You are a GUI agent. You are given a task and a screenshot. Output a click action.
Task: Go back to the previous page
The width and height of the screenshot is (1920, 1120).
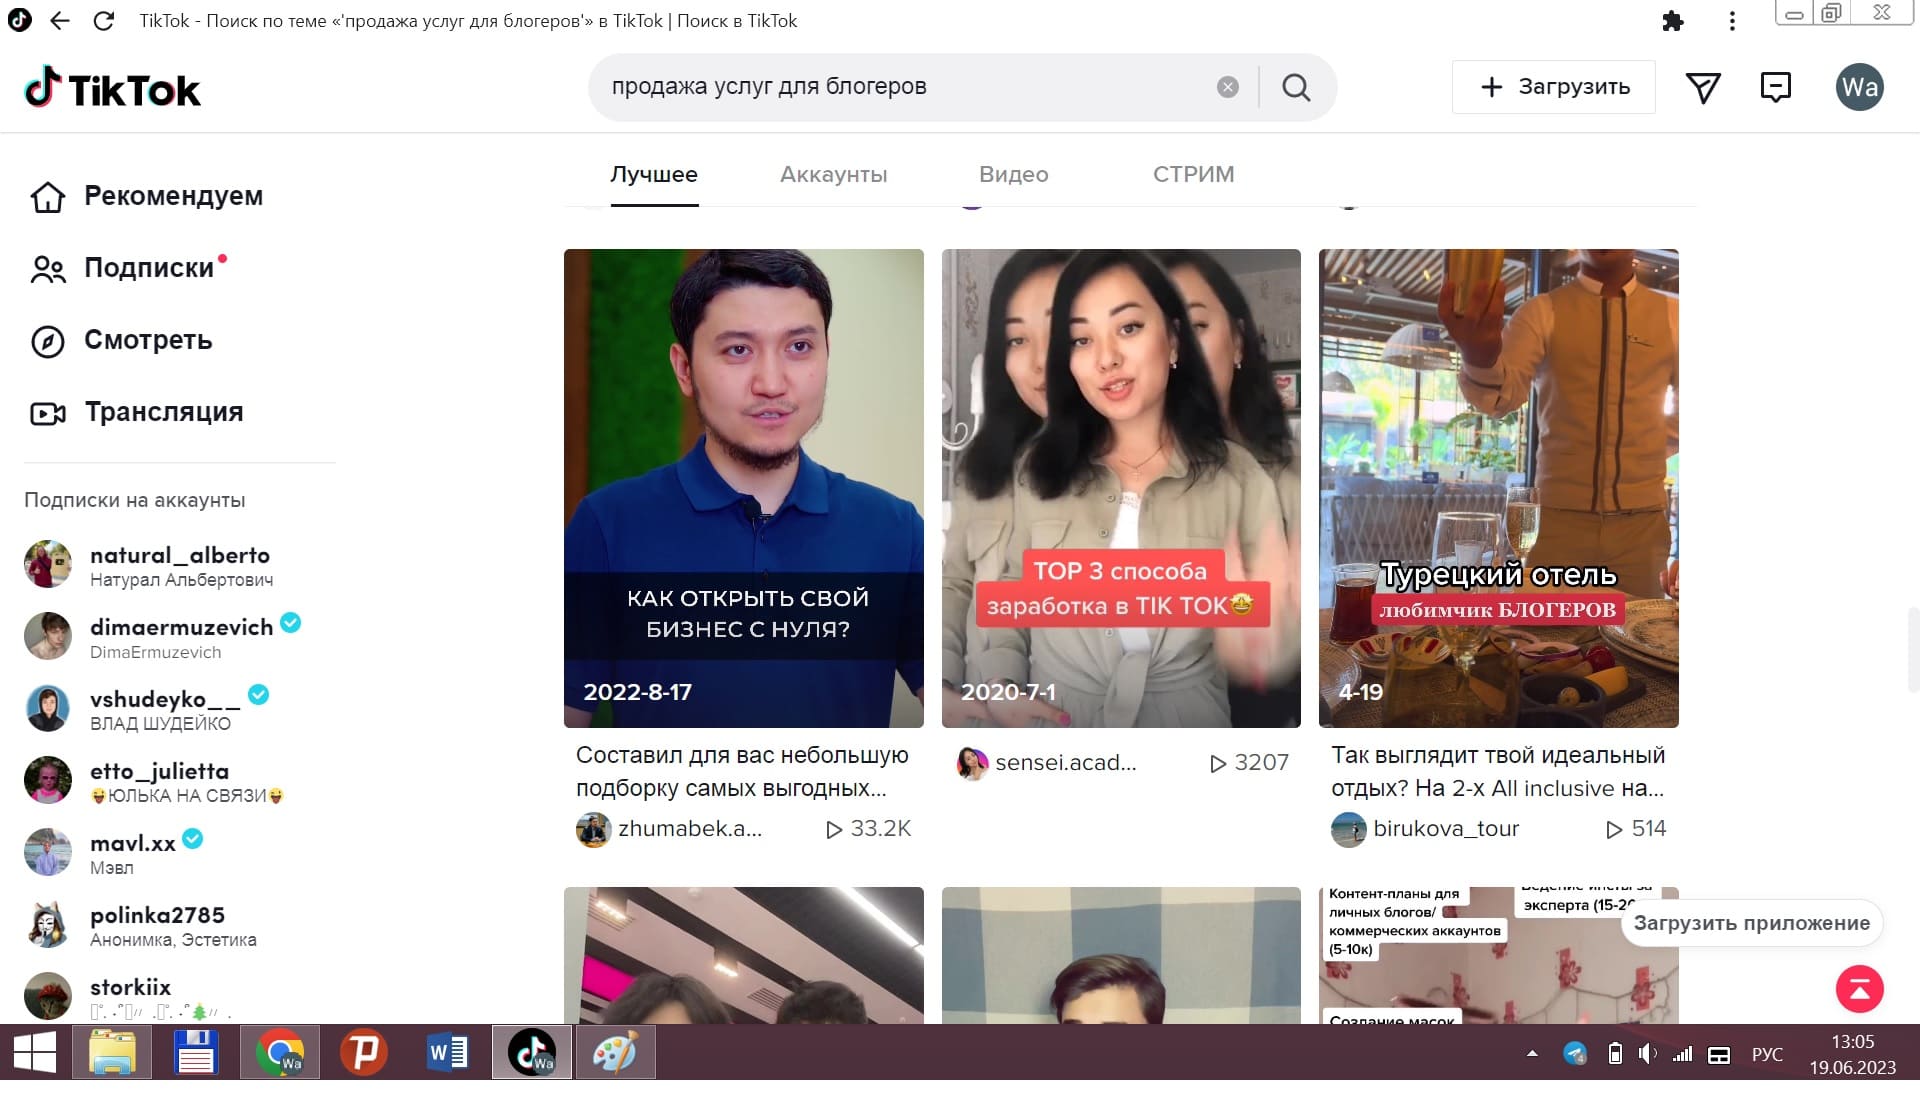tap(60, 21)
